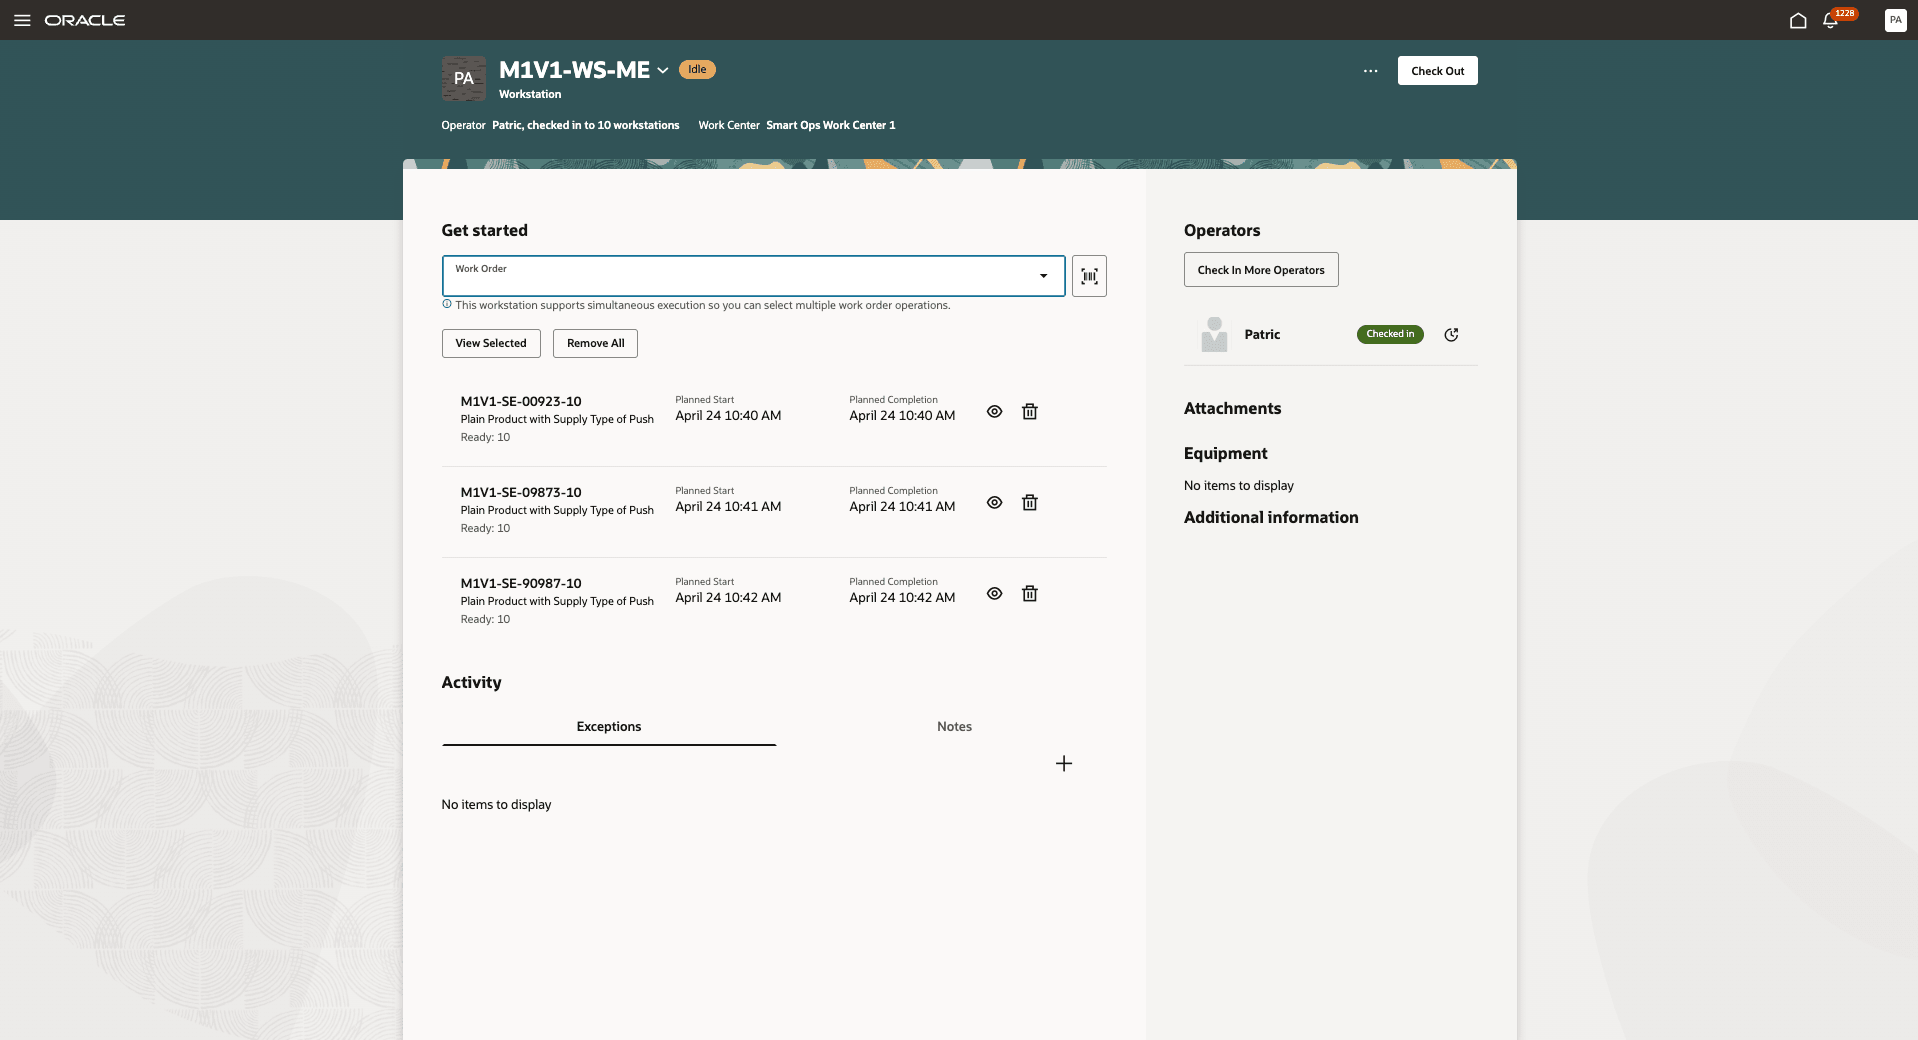Switch to the Exceptions tab
1918x1040 pixels.
coord(609,727)
